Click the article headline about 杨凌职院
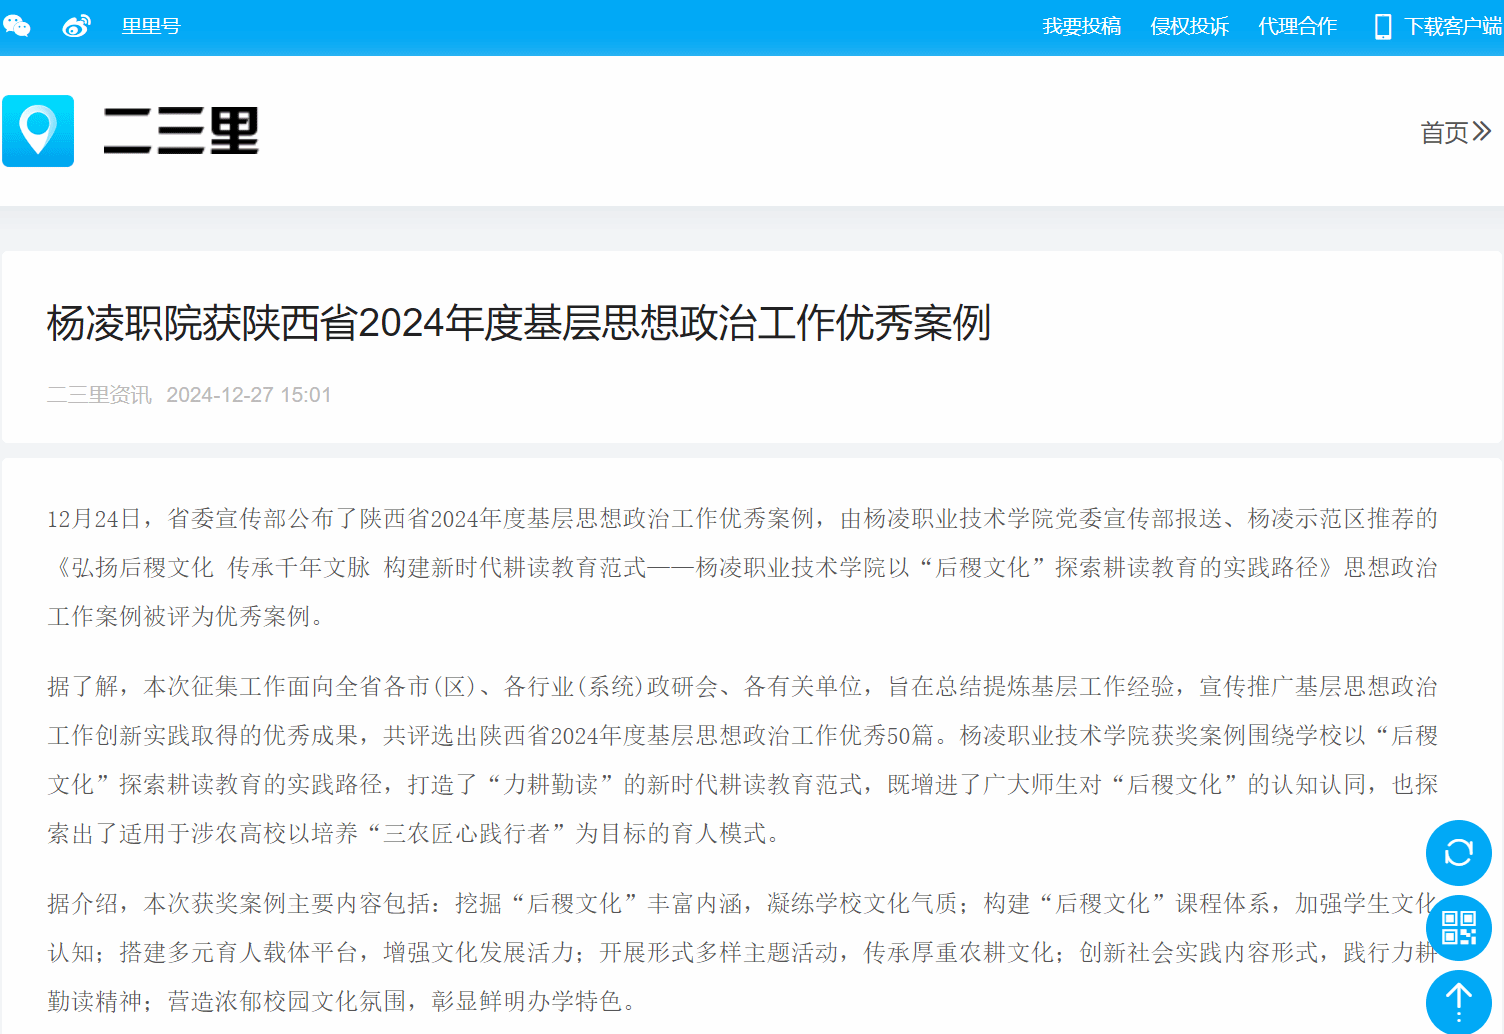The image size is (1504, 1034). coord(518,323)
